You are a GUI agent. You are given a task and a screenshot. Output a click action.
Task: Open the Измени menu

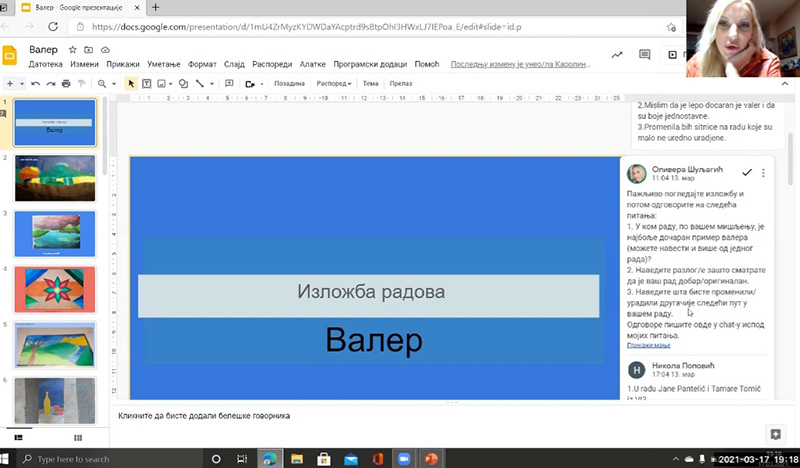coord(84,64)
